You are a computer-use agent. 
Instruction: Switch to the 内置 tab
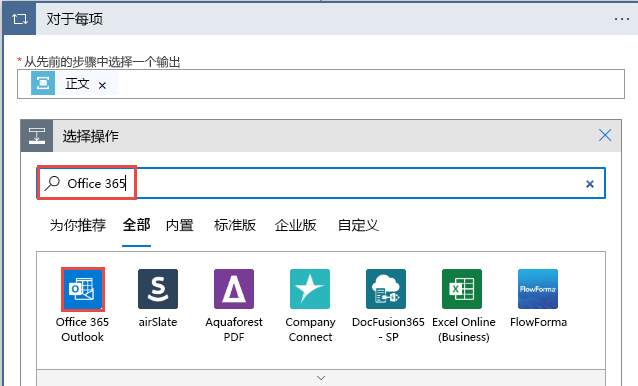pyautogui.click(x=180, y=225)
